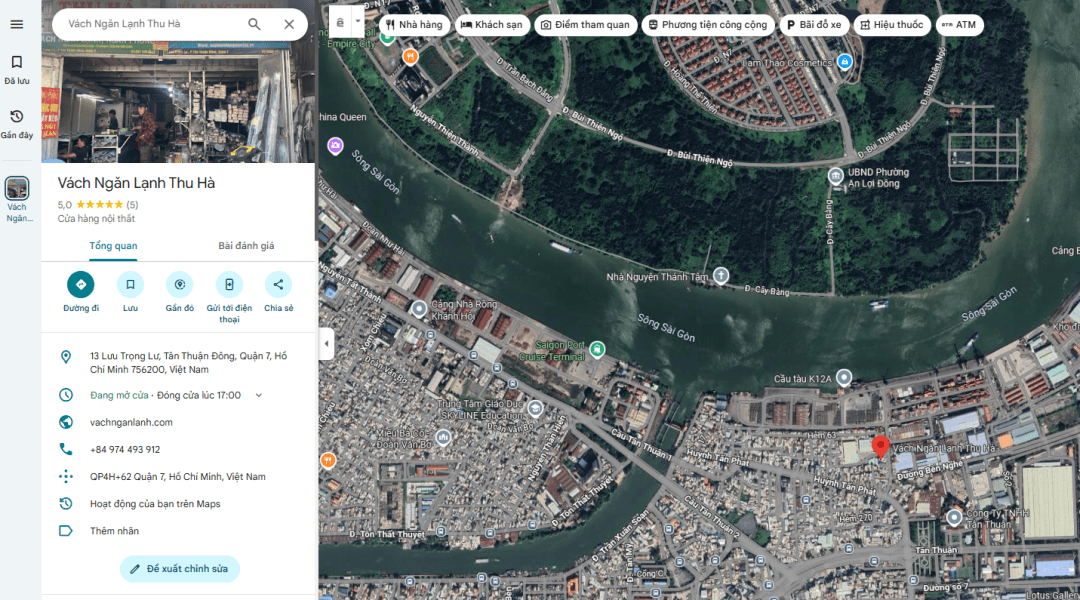Switch to the Tổng quan tab

[113, 246]
